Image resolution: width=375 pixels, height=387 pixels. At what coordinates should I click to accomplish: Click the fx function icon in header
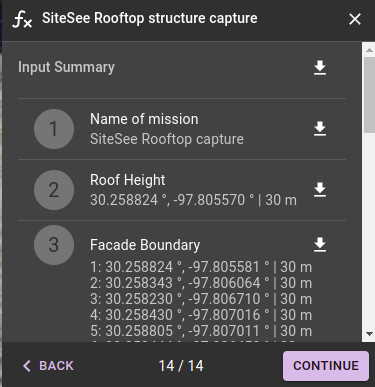pyautogui.click(x=22, y=19)
